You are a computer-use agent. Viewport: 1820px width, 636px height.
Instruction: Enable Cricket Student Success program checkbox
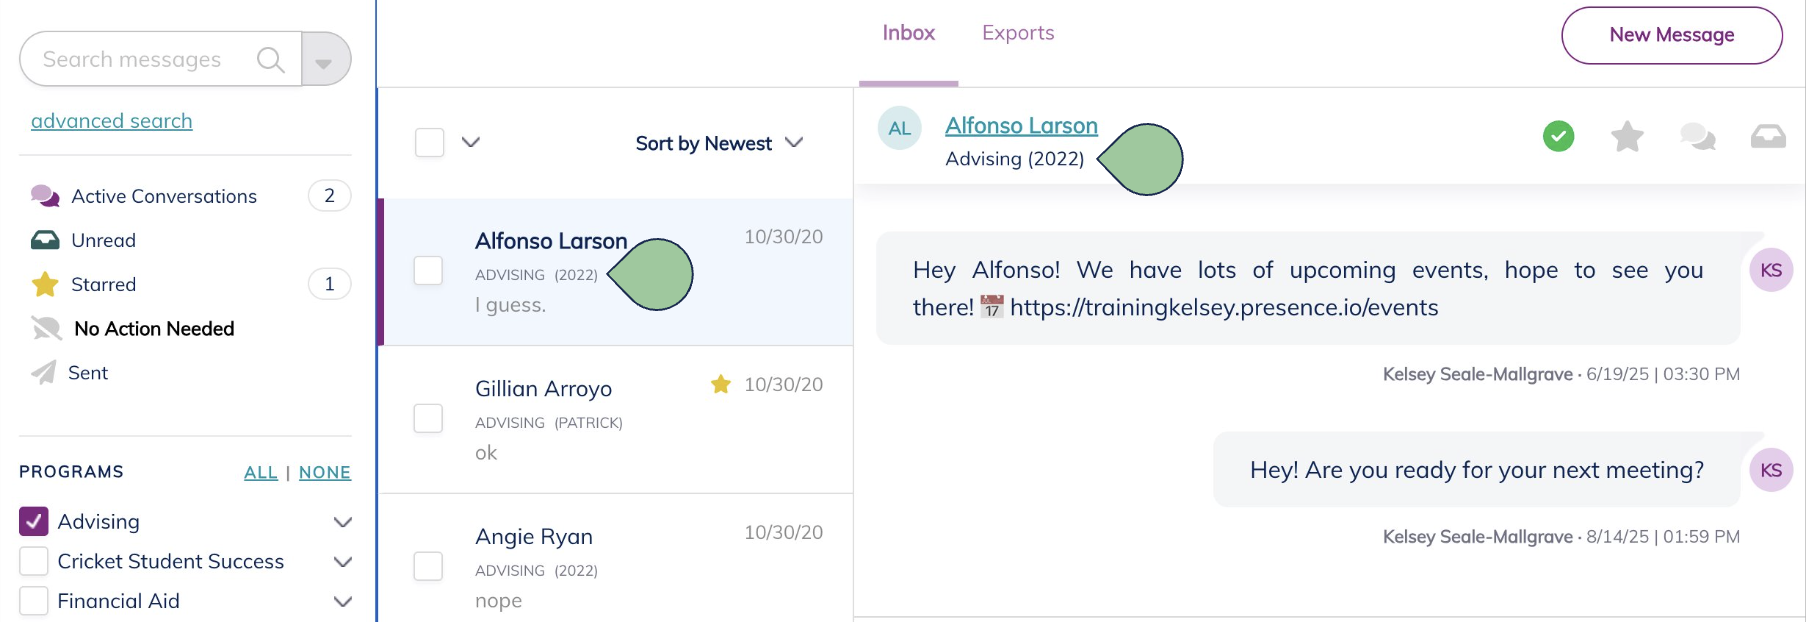pos(34,561)
